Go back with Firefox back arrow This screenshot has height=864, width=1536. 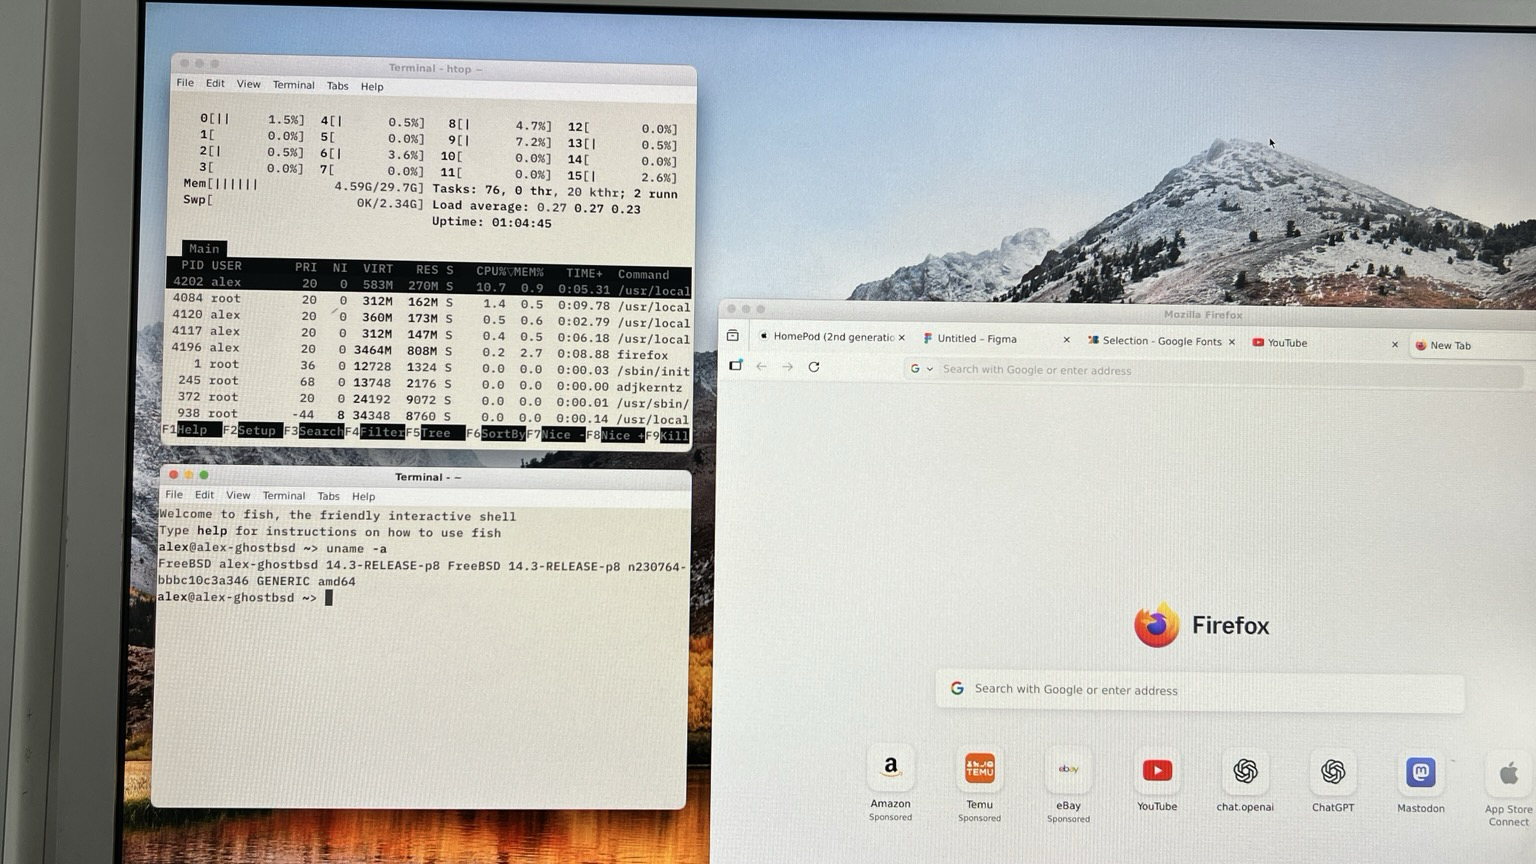pos(761,367)
